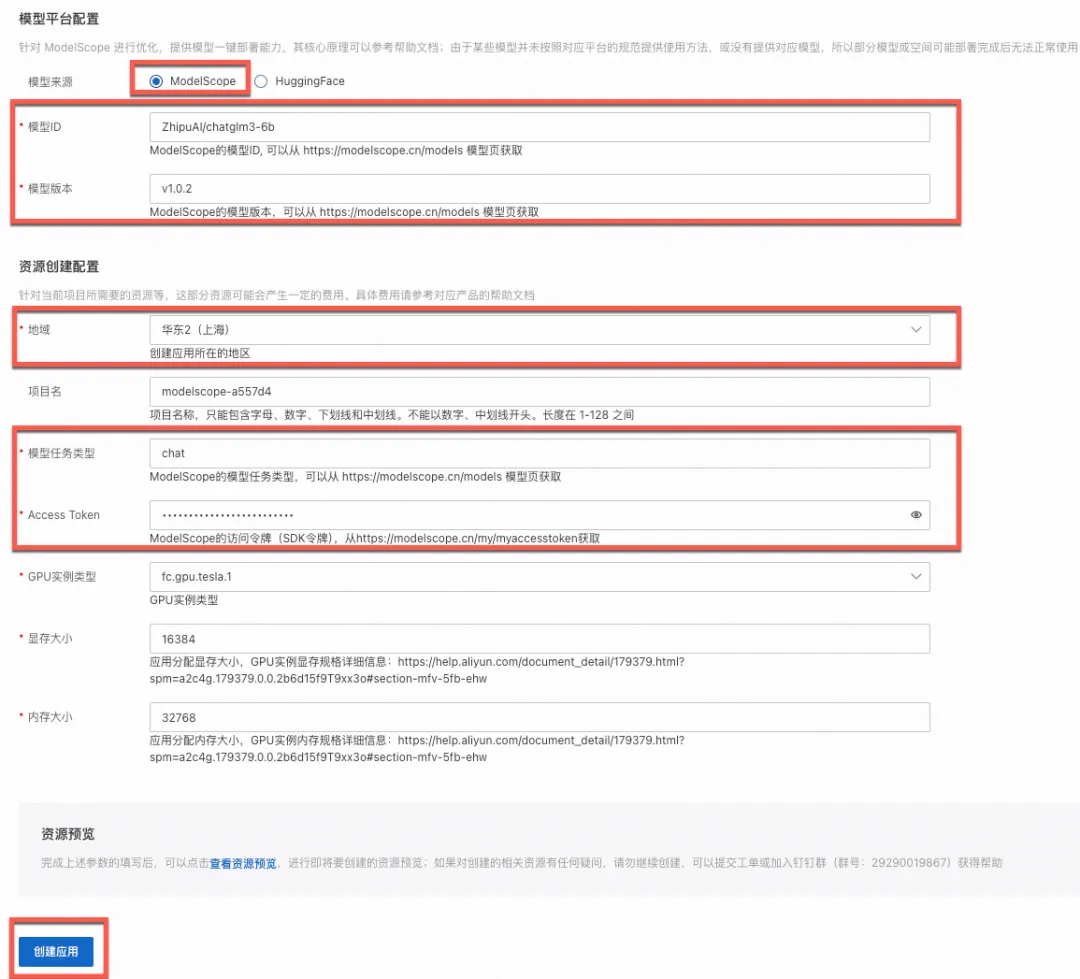
Task: Click the 模型来源 label
Action: pyautogui.click(x=50, y=82)
